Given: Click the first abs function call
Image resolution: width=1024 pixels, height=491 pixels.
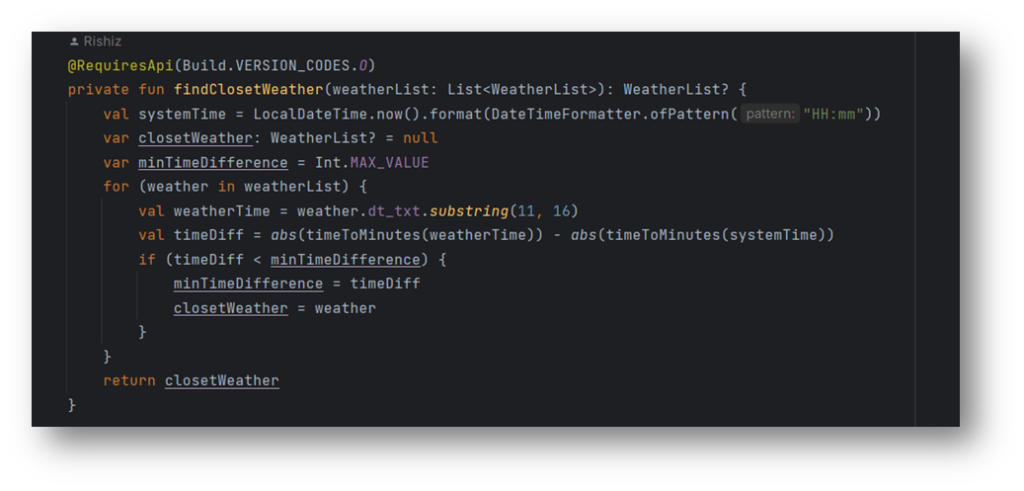Looking at the screenshot, I should point(283,235).
